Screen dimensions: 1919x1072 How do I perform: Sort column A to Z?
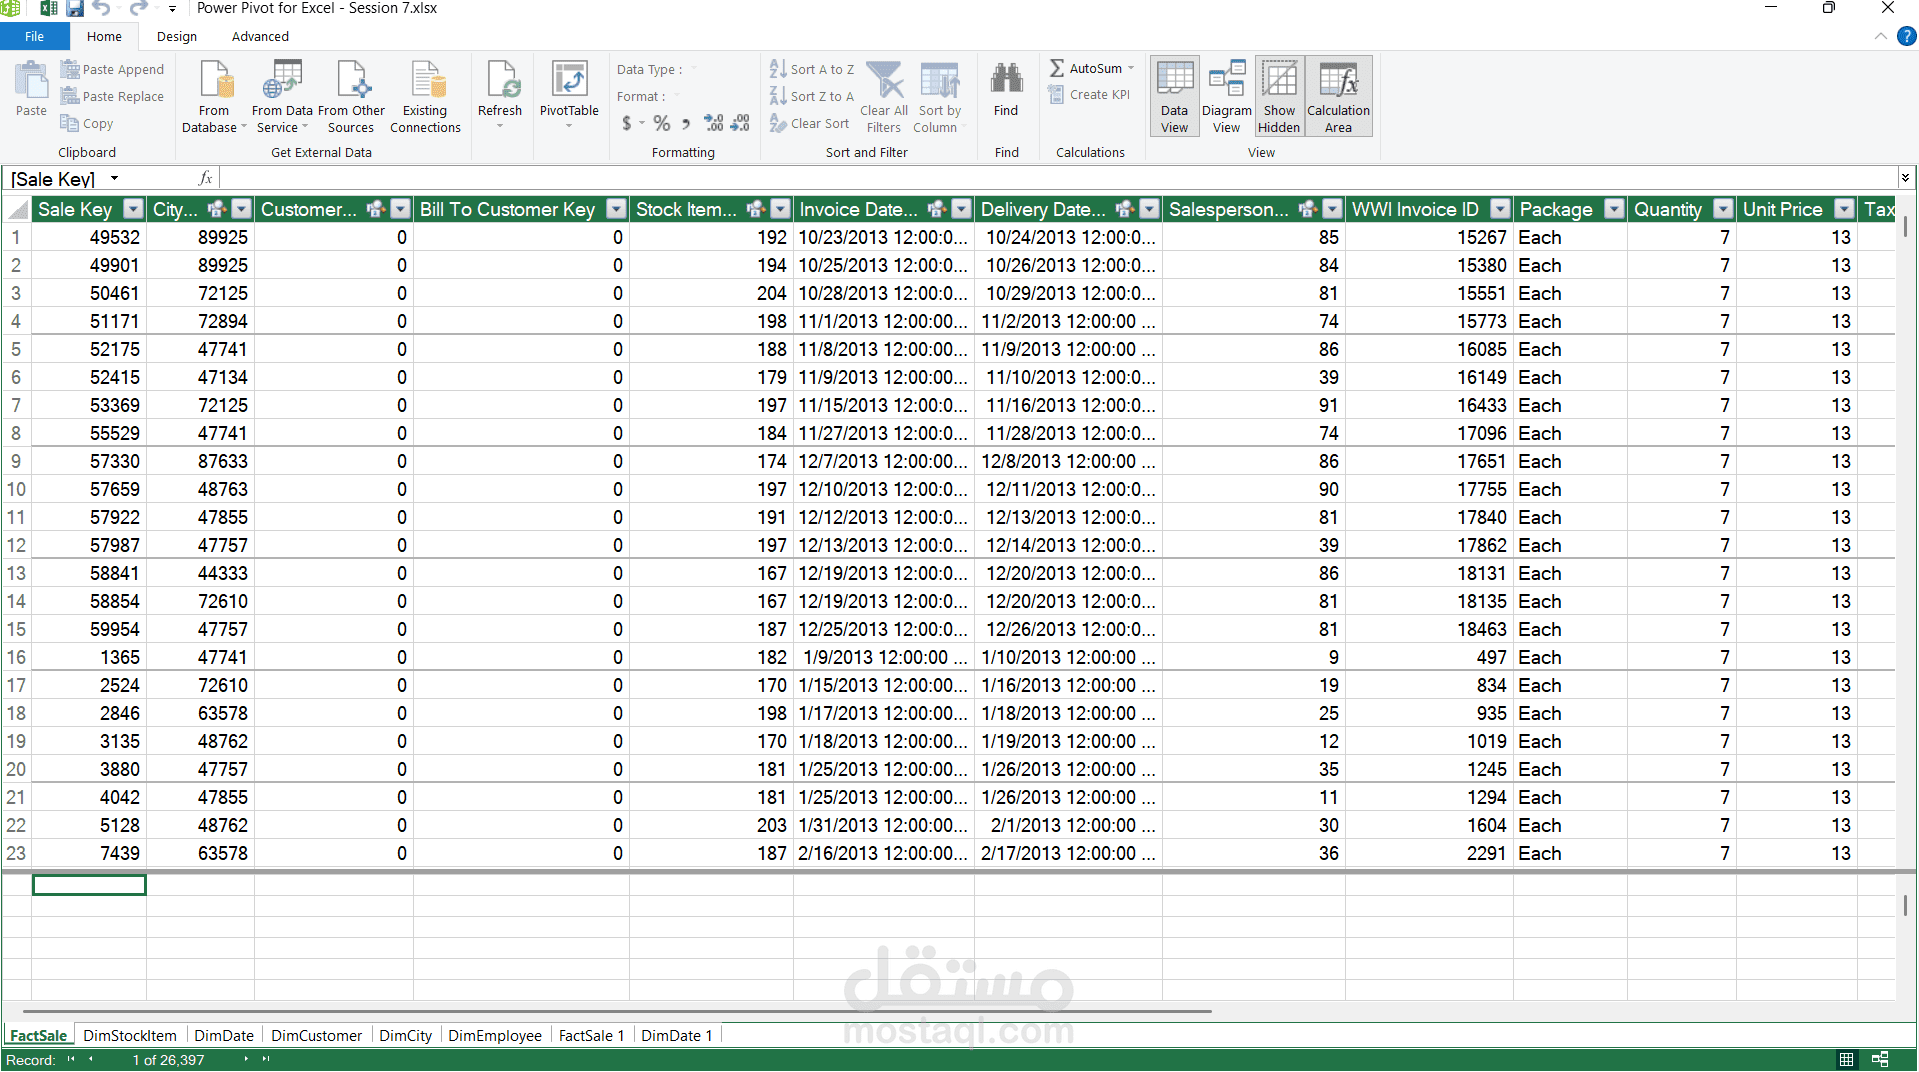(812, 69)
